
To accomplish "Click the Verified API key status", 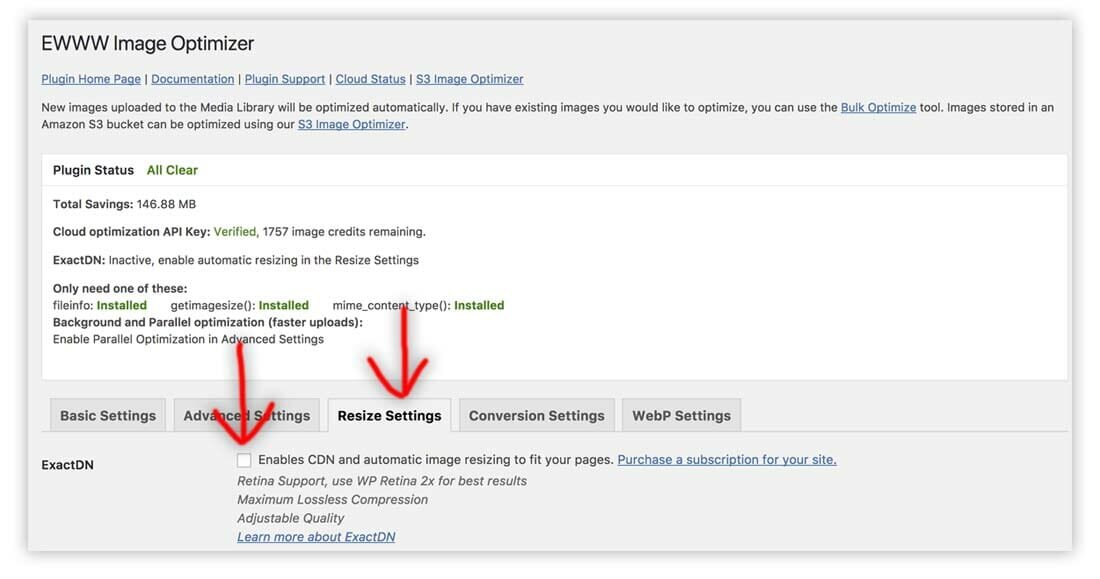I will 233,231.
